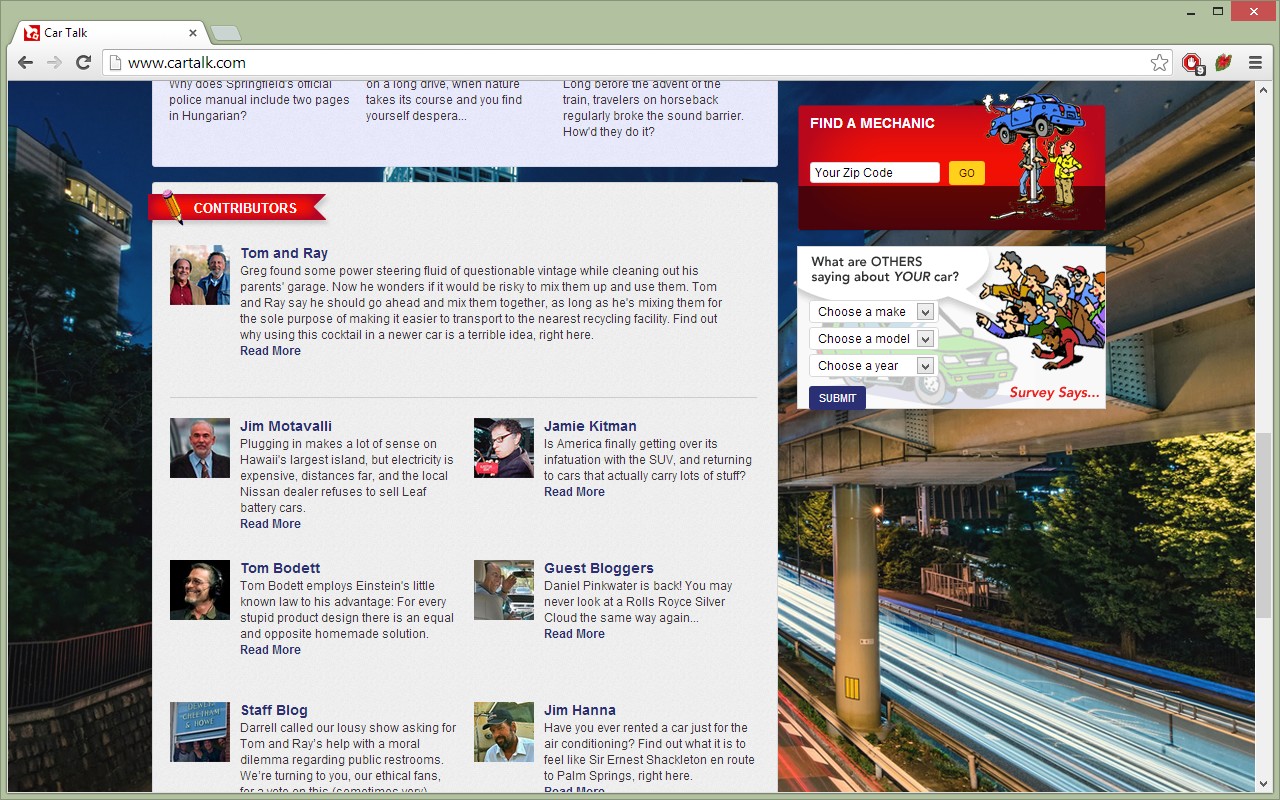Click the Jim Hanna photo thumbnail

(504, 732)
